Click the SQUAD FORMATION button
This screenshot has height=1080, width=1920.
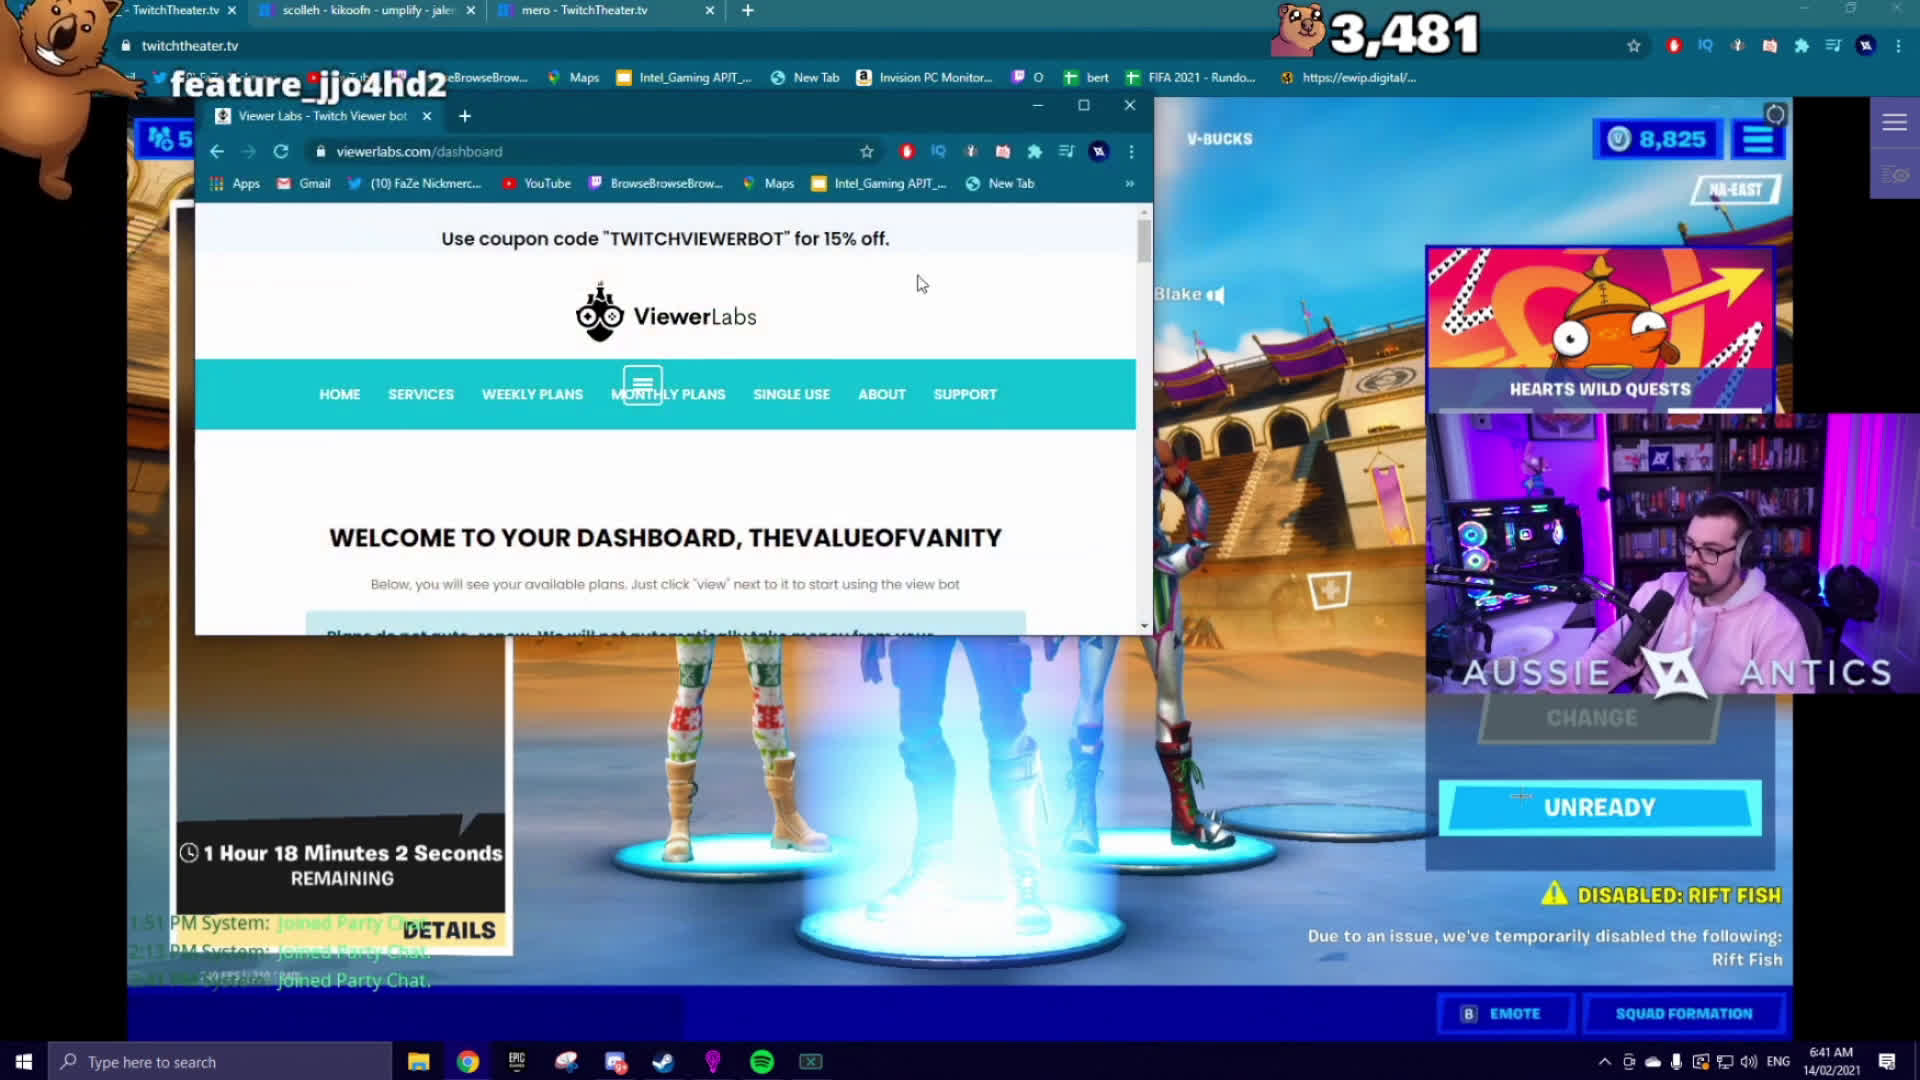[x=1684, y=1013]
